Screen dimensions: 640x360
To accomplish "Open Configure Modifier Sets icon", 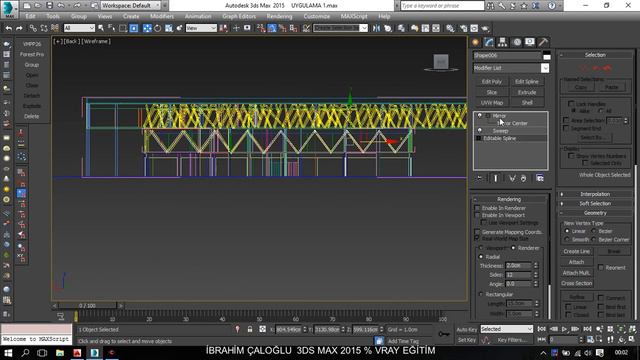I will 540,178.
